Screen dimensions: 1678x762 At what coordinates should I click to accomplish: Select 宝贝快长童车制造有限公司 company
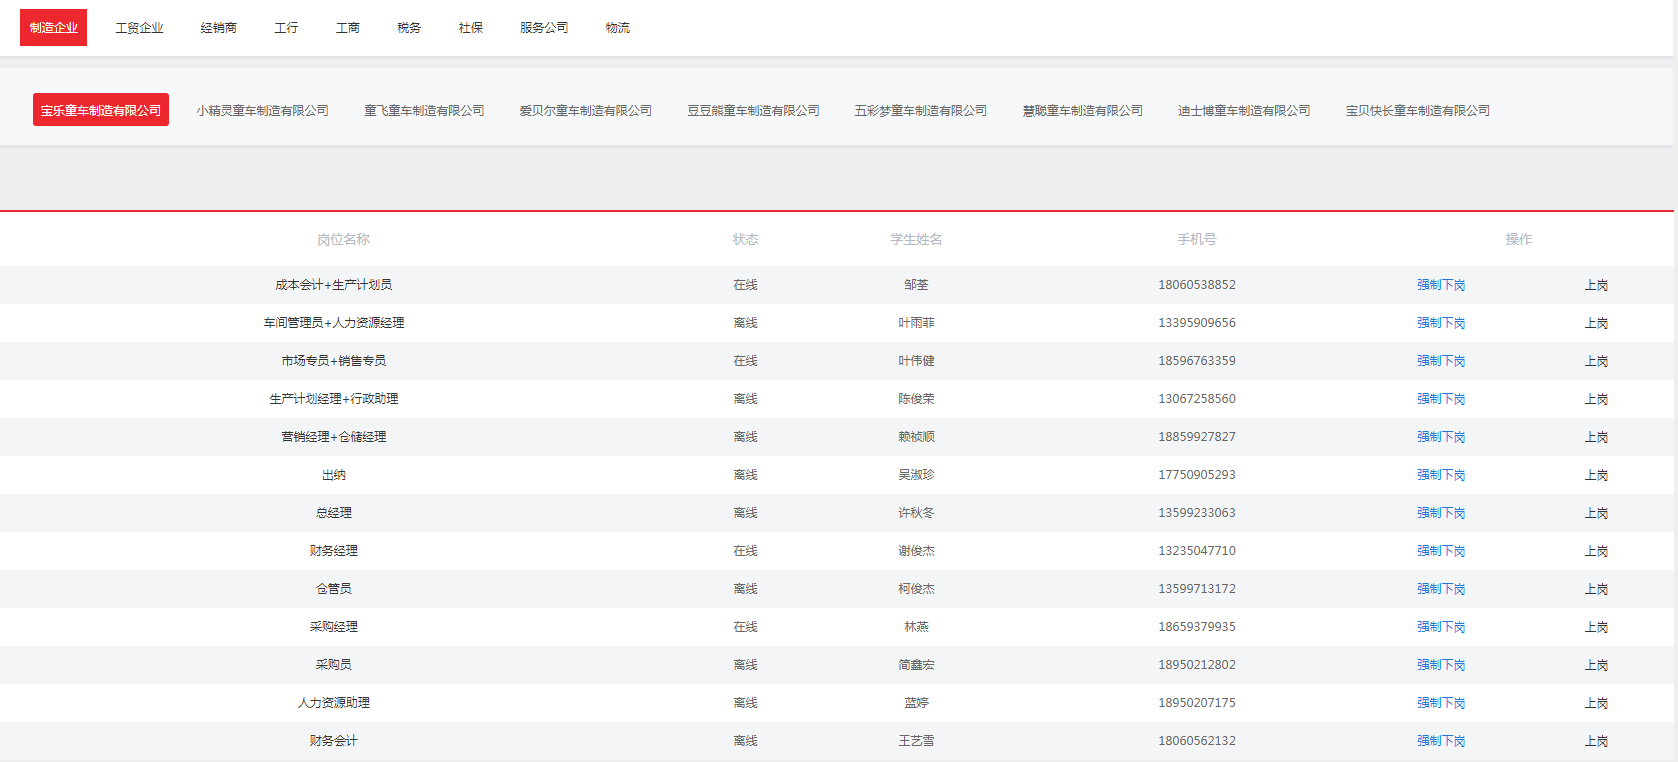coord(1417,110)
